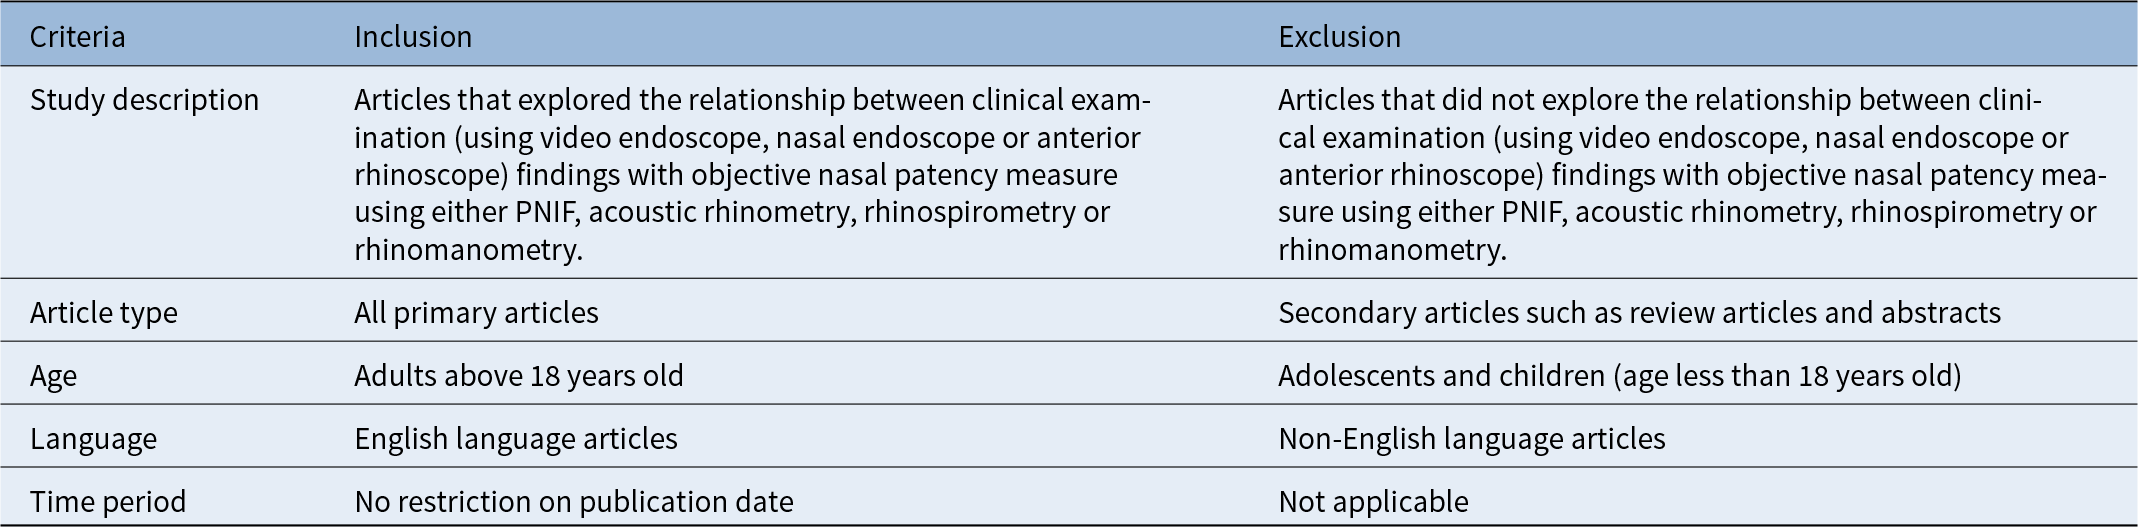Click exclusion paragraph starting 'Articles that did not'
The image size is (2138, 527).
click(1692, 175)
